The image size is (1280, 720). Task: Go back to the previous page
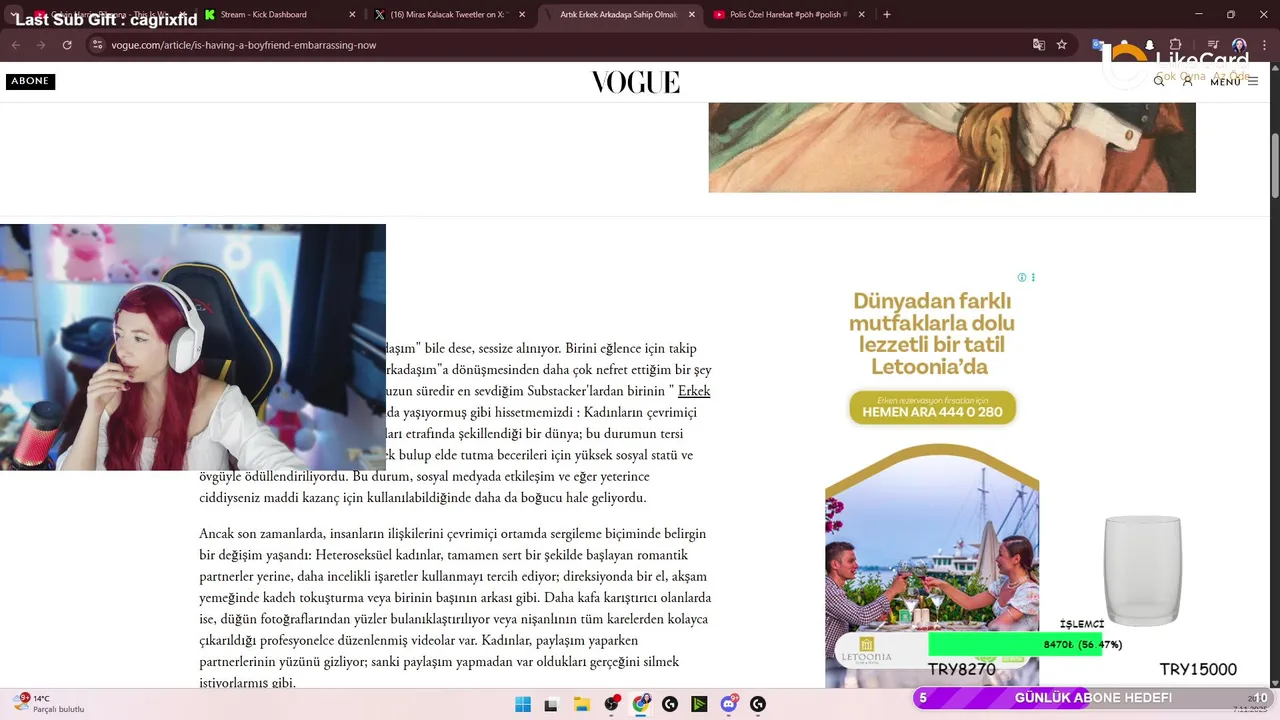pyautogui.click(x=17, y=45)
